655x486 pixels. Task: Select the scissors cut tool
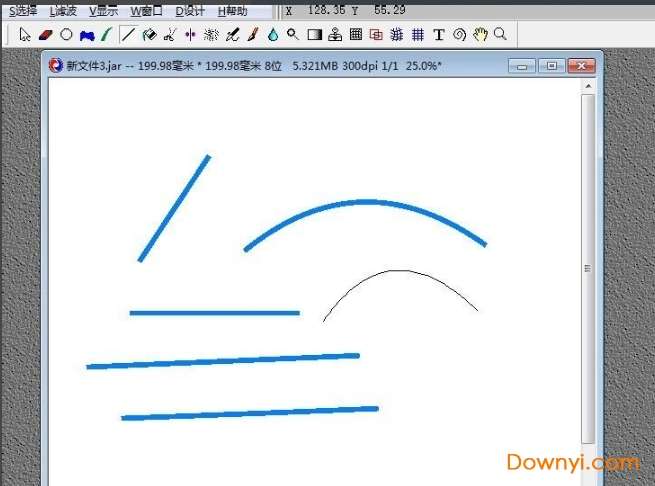coord(170,35)
